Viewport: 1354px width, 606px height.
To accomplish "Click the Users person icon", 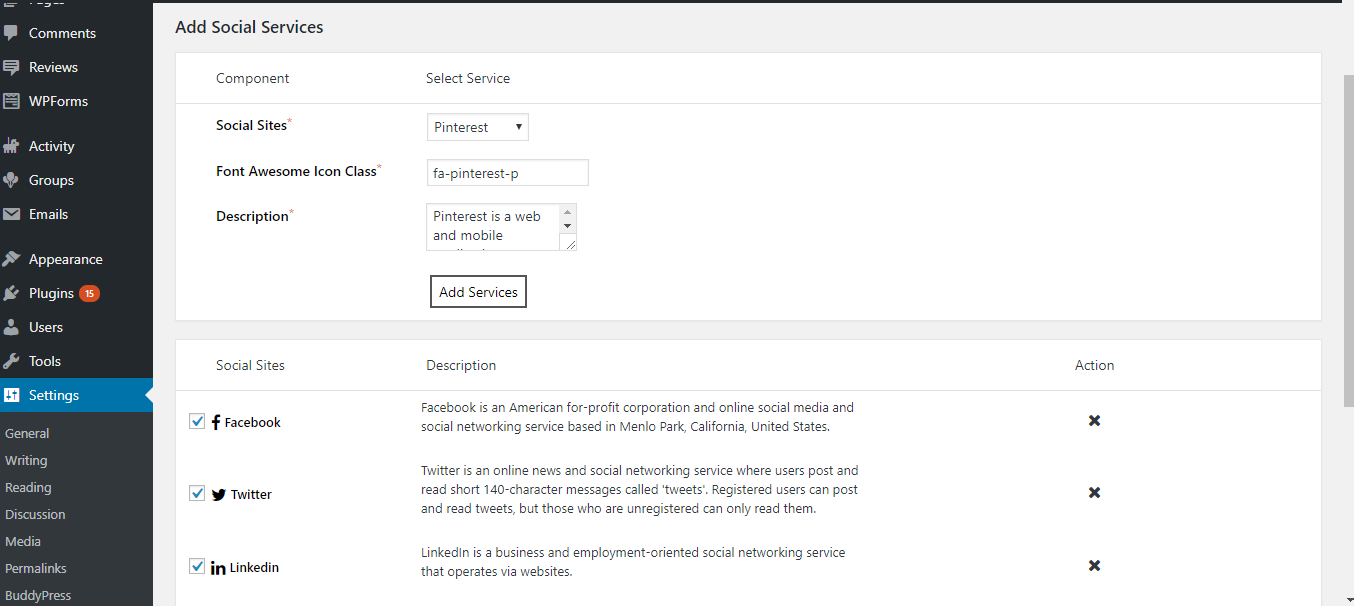I will tap(12, 327).
